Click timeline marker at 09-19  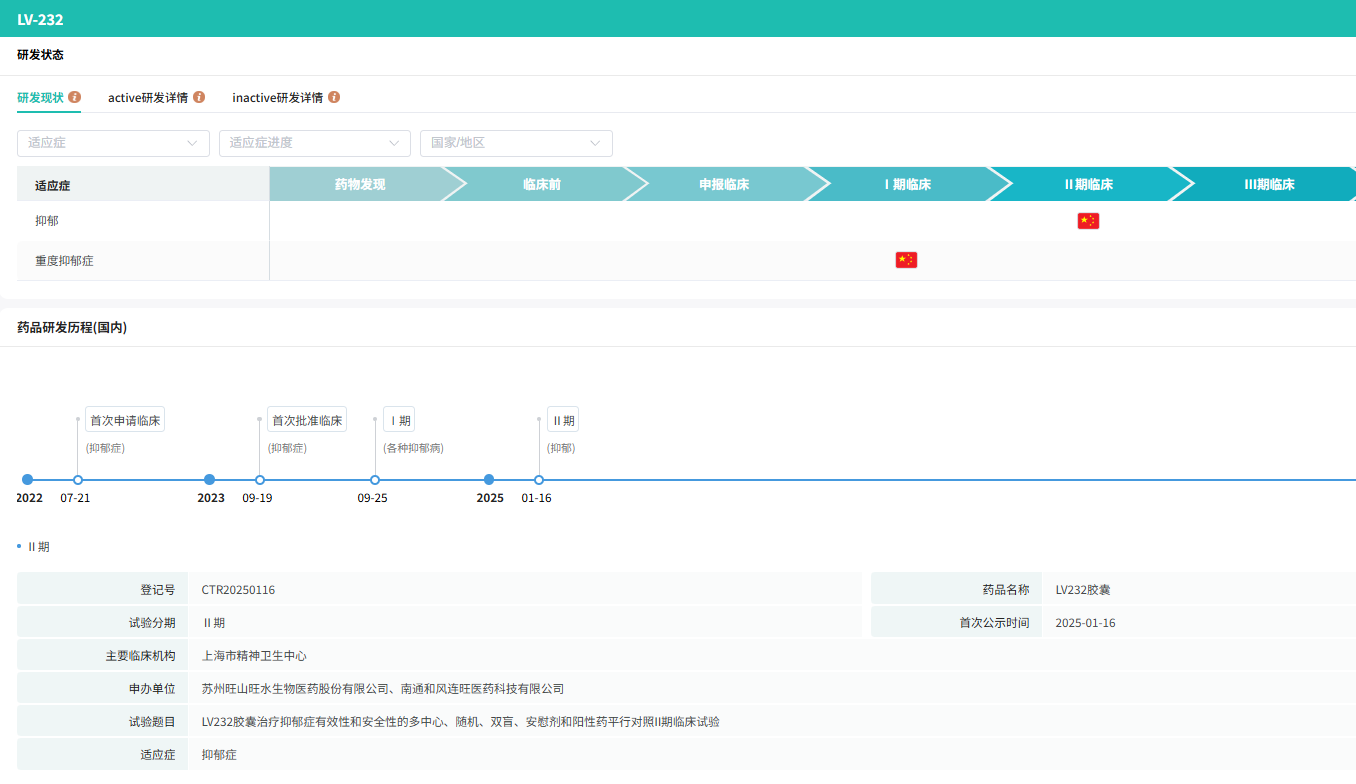coord(260,480)
